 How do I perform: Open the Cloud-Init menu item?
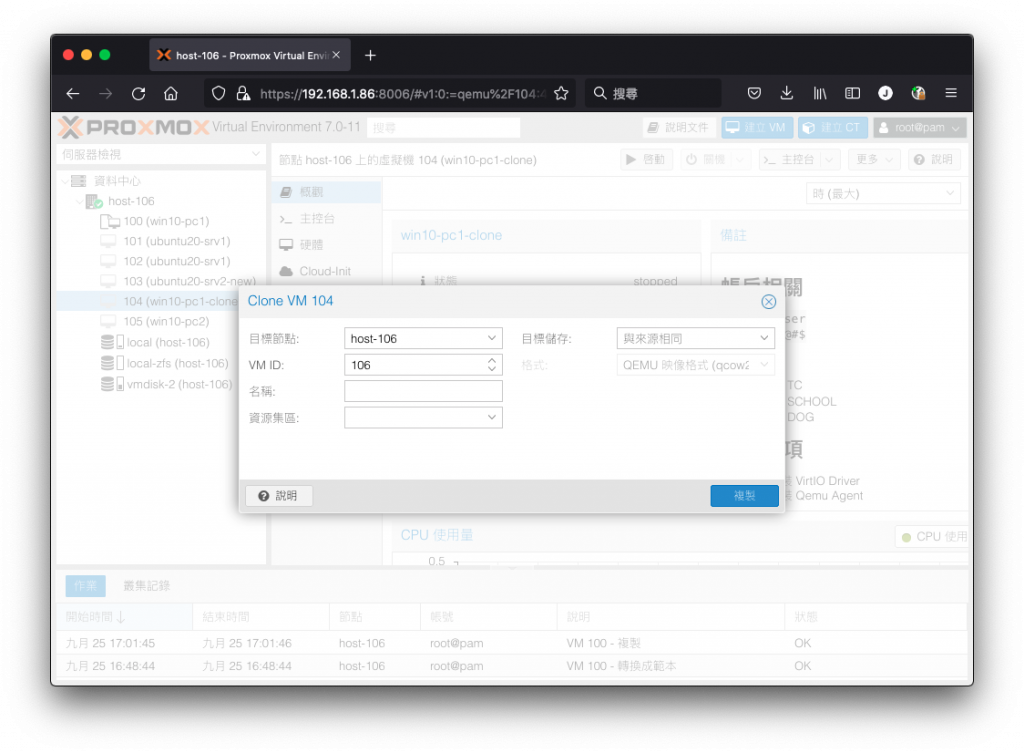327,271
